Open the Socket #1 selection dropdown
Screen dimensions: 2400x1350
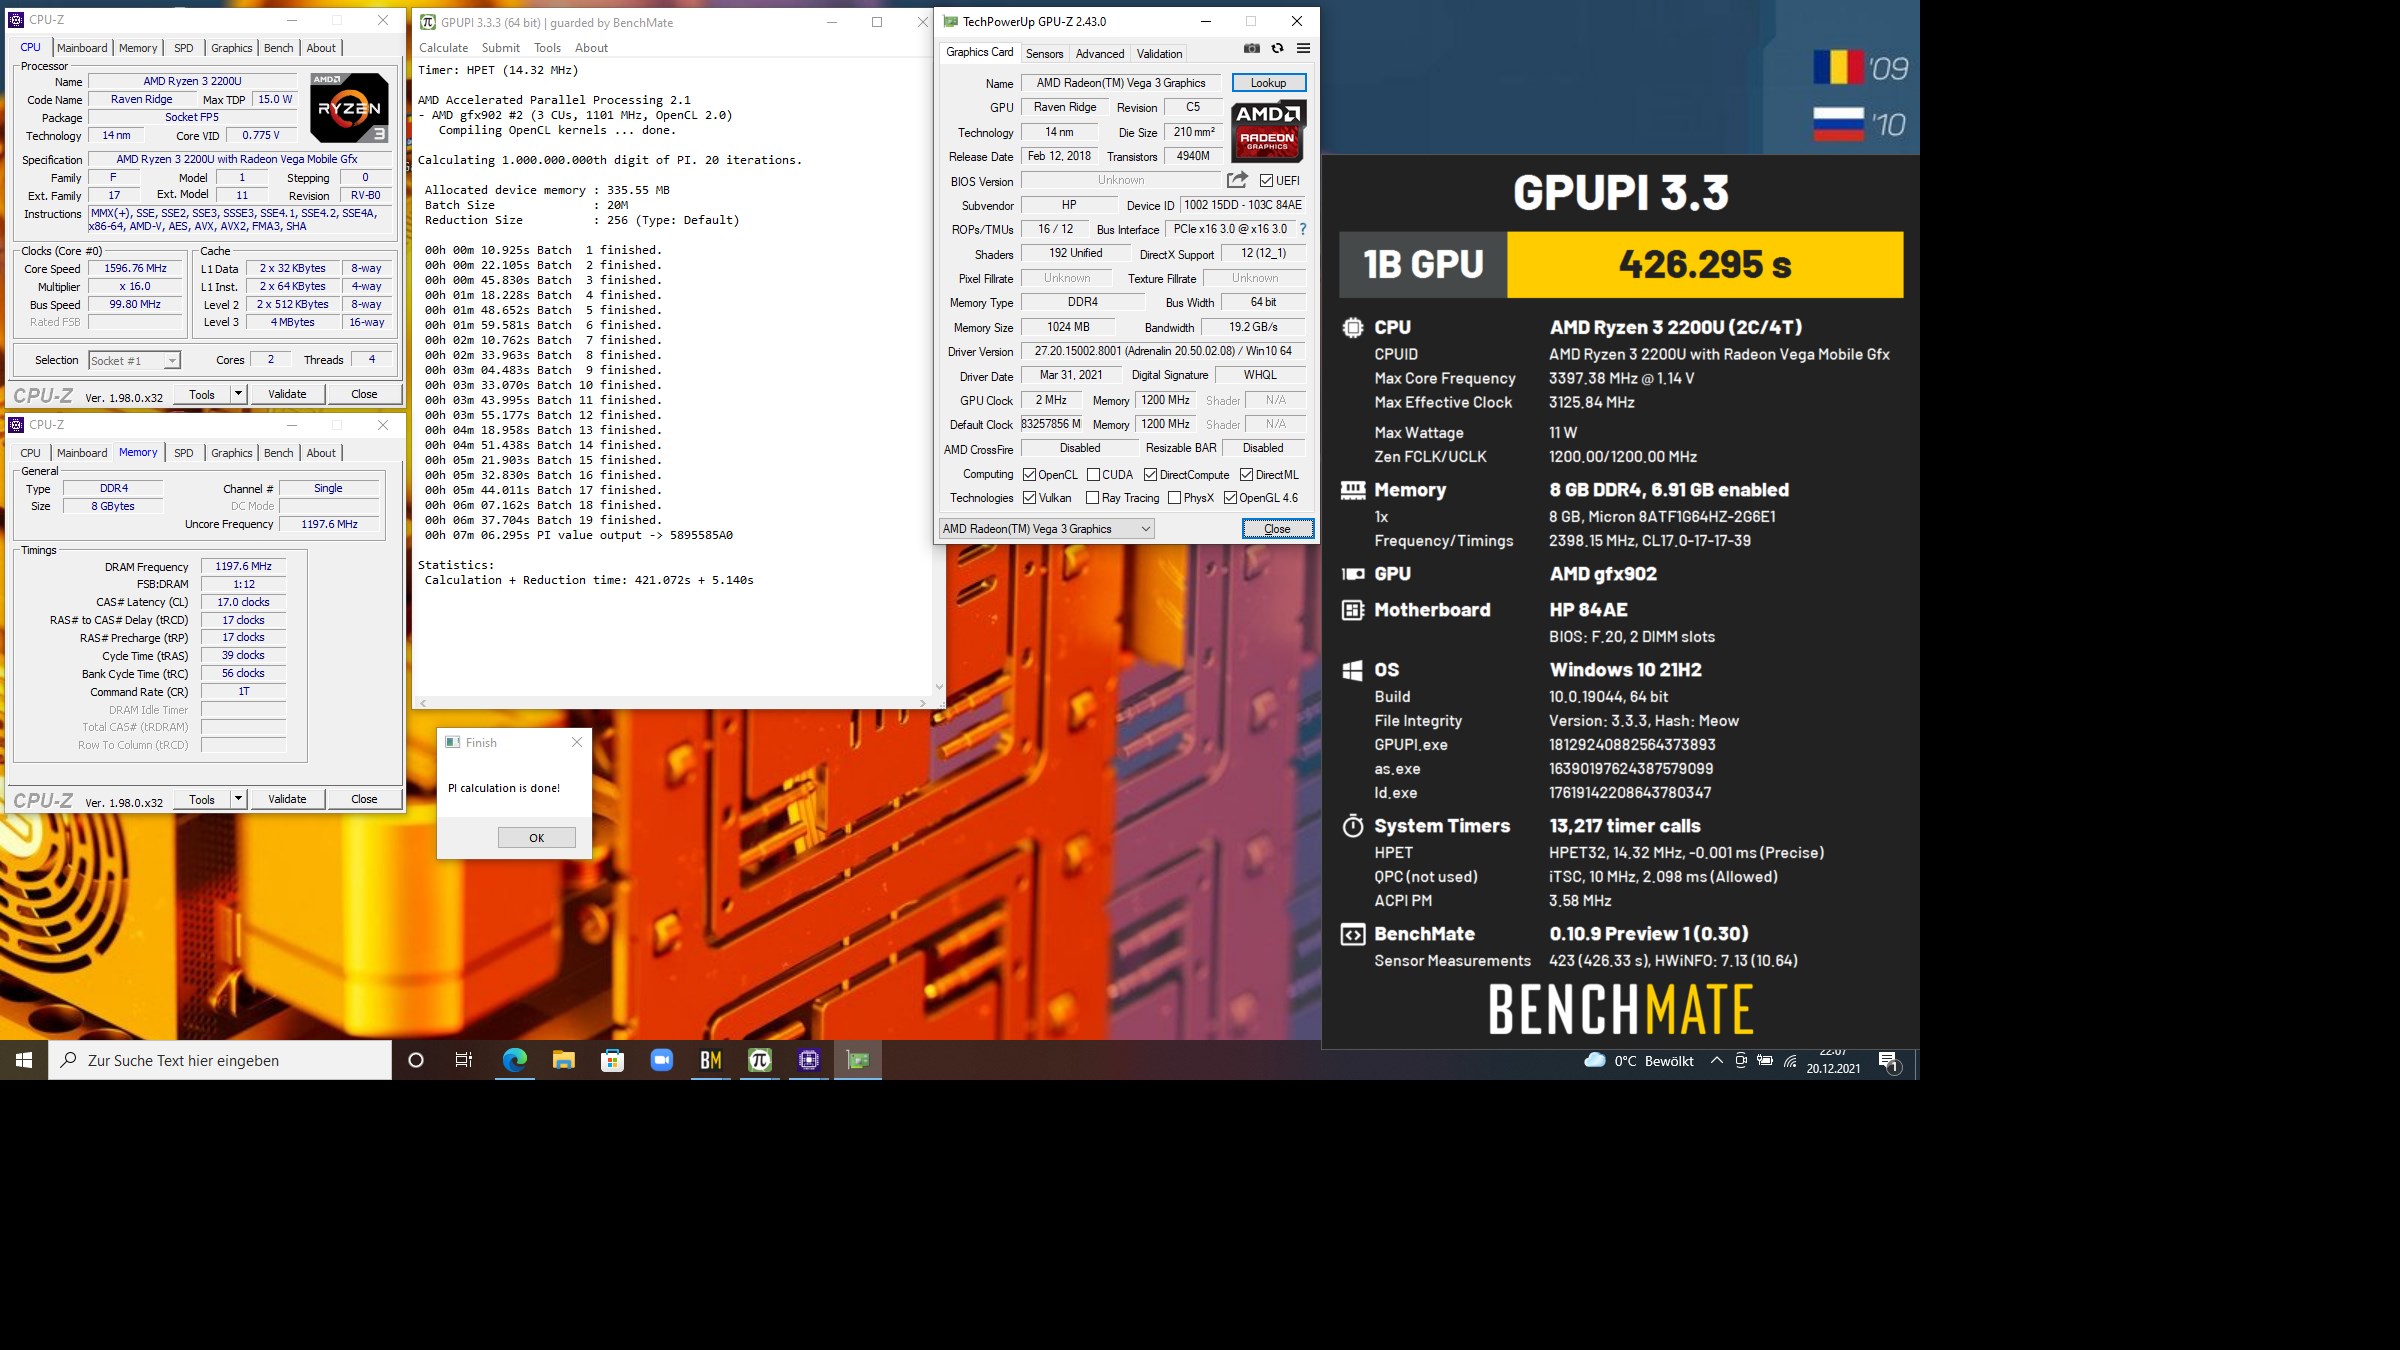click(134, 361)
